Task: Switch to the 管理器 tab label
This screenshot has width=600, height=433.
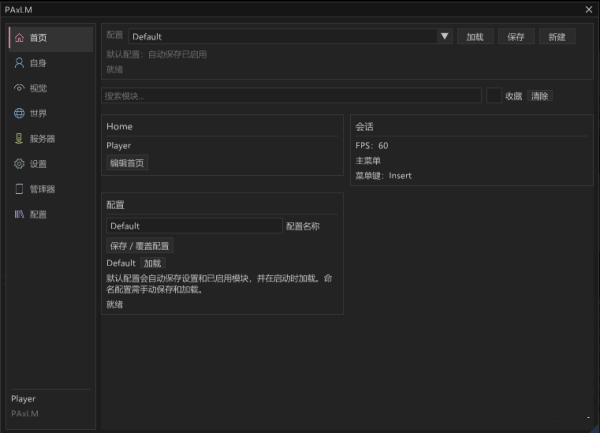Action: pos(42,189)
